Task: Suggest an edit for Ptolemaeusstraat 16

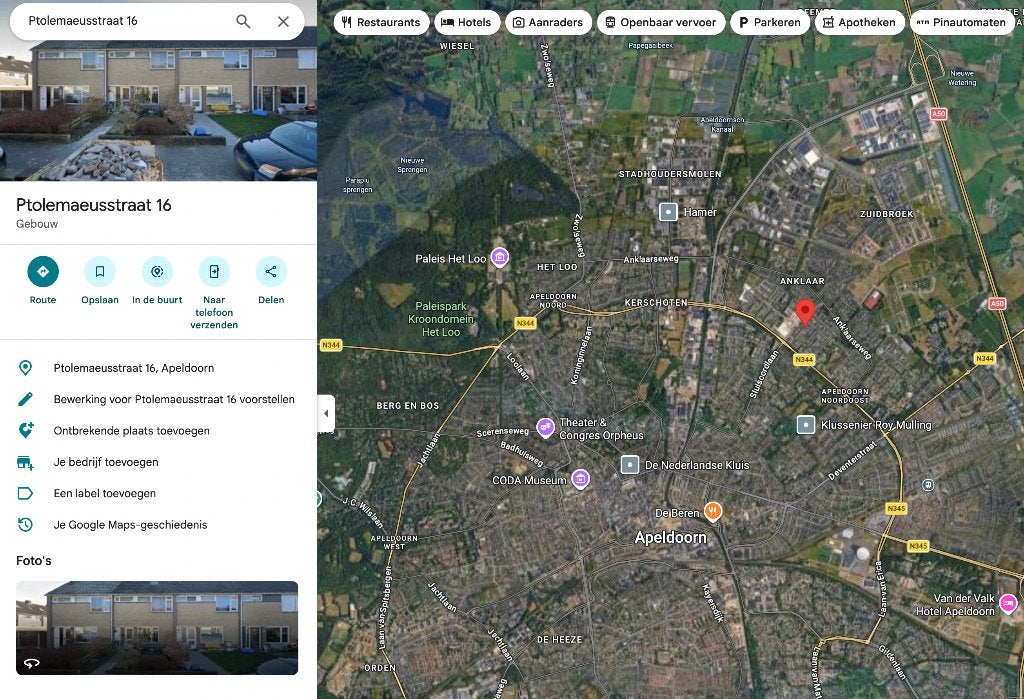Action: click(158, 399)
